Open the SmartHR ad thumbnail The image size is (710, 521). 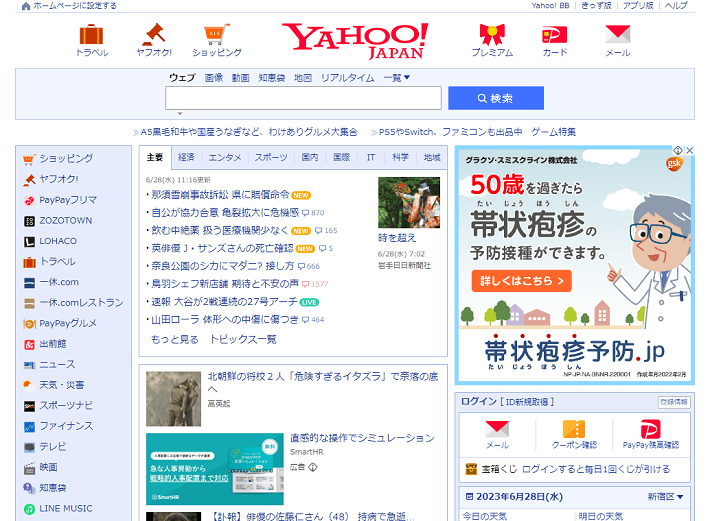(215, 469)
